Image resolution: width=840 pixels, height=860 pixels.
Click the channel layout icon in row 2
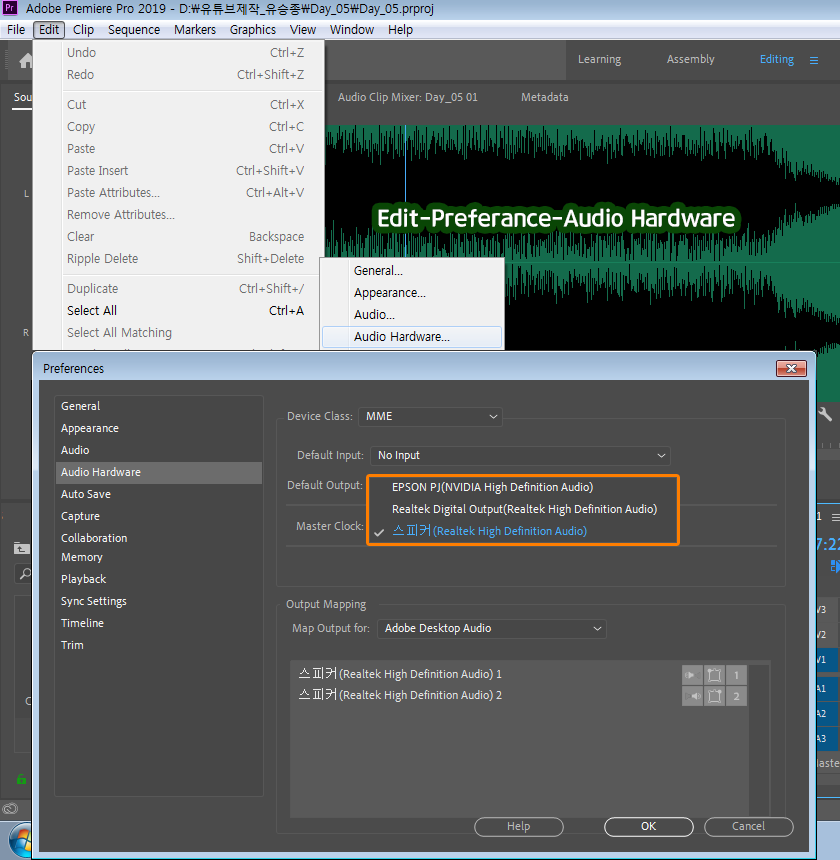coord(714,696)
